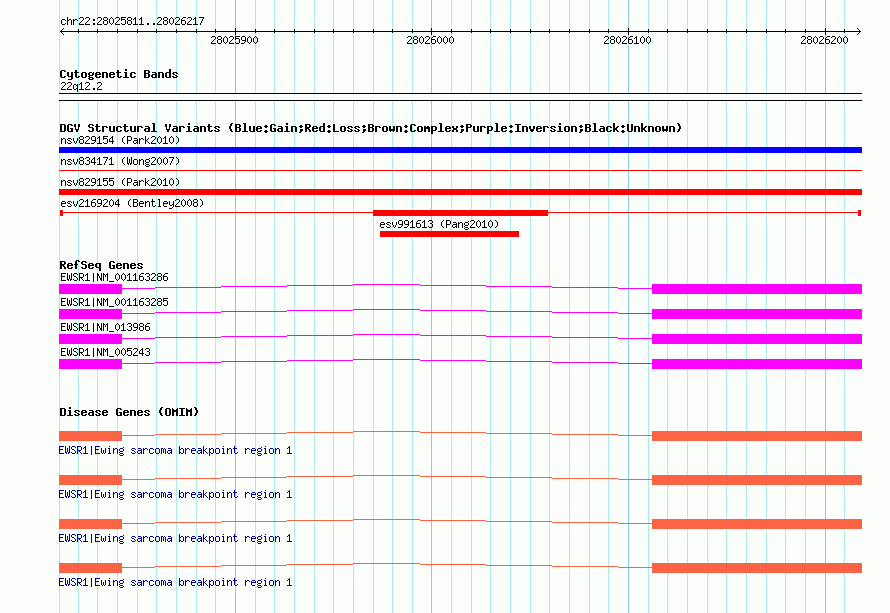Click the DGV Structural Variants track title
Viewport: 890px width, 613px height.
[370, 128]
